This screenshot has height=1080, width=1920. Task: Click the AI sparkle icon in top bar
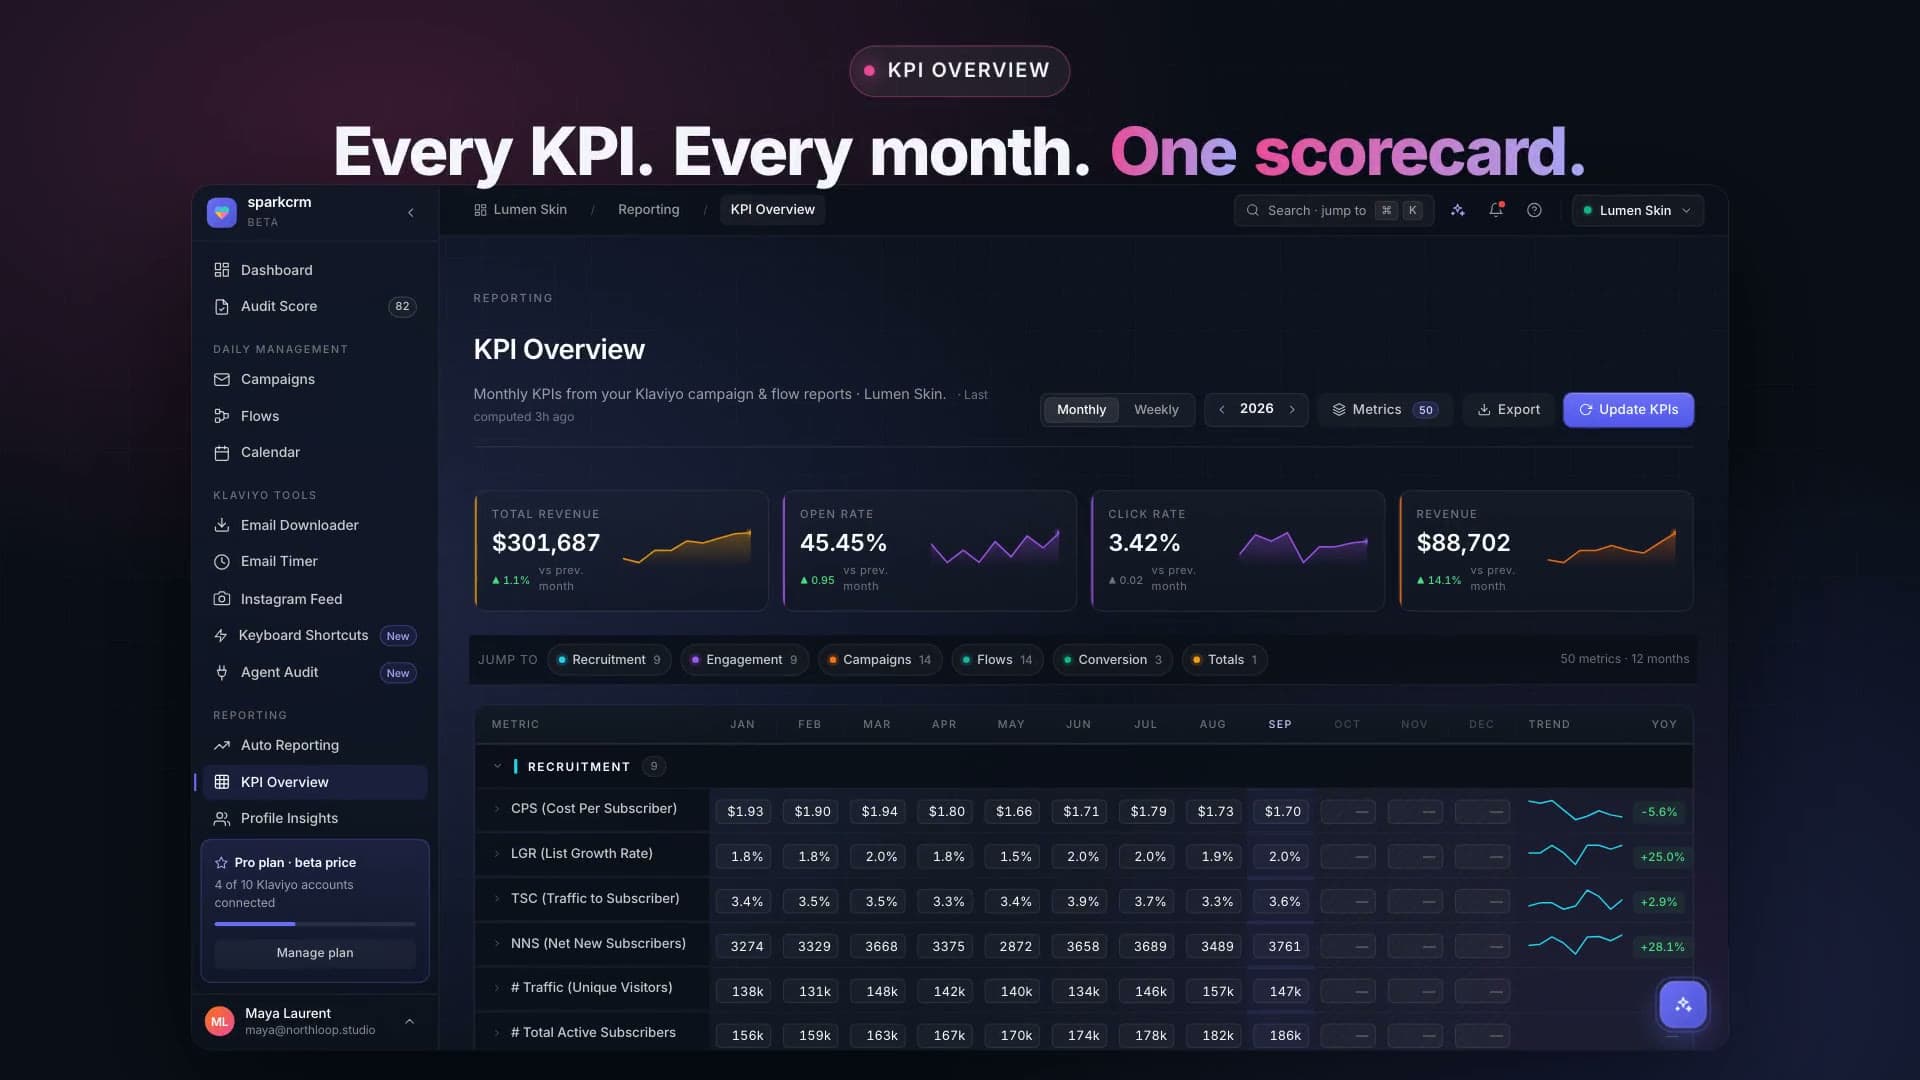1458,210
